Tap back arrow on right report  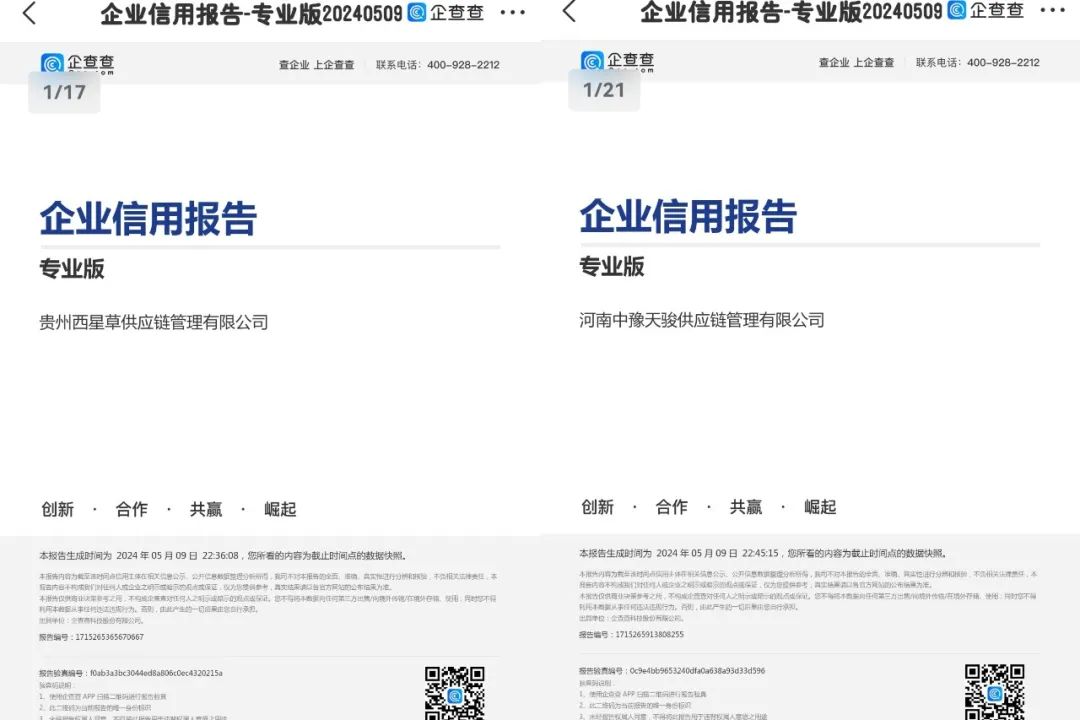pos(569,12)
